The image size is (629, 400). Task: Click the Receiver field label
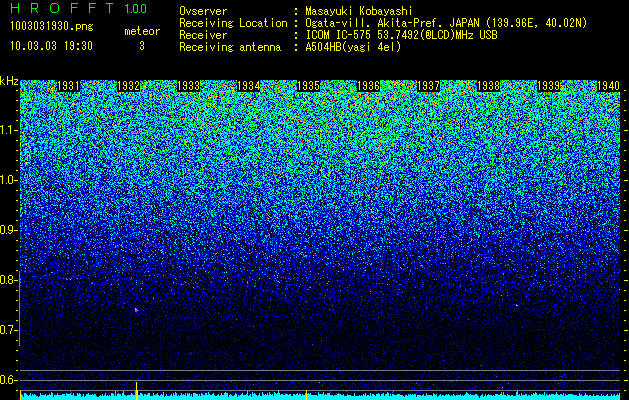click(x=203, y=35)
